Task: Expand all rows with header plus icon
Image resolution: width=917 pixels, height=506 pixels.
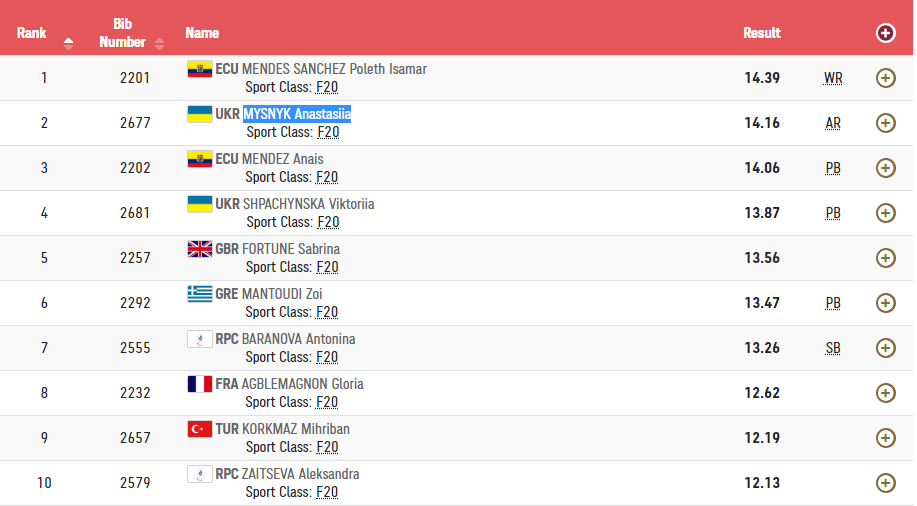Action: [x=885, y=33]
